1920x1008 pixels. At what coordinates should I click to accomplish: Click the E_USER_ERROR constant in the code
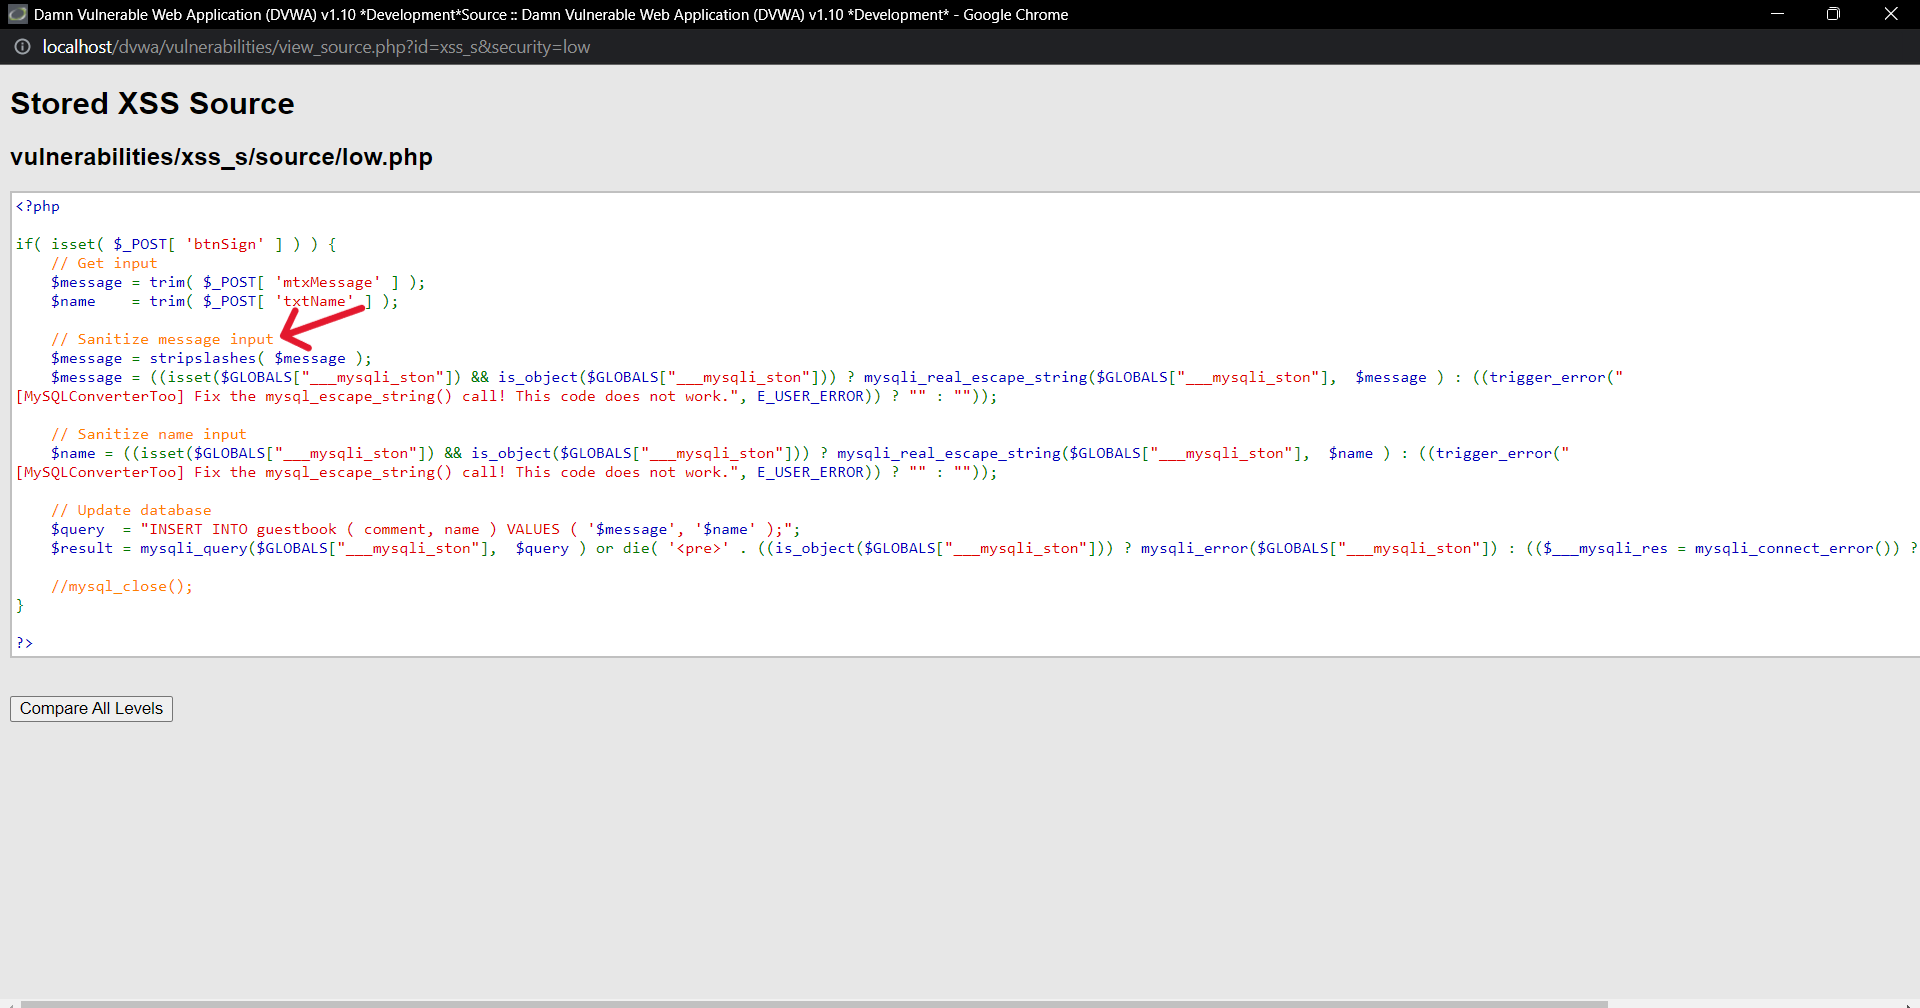pyautogui.click(x=808, y=396)
